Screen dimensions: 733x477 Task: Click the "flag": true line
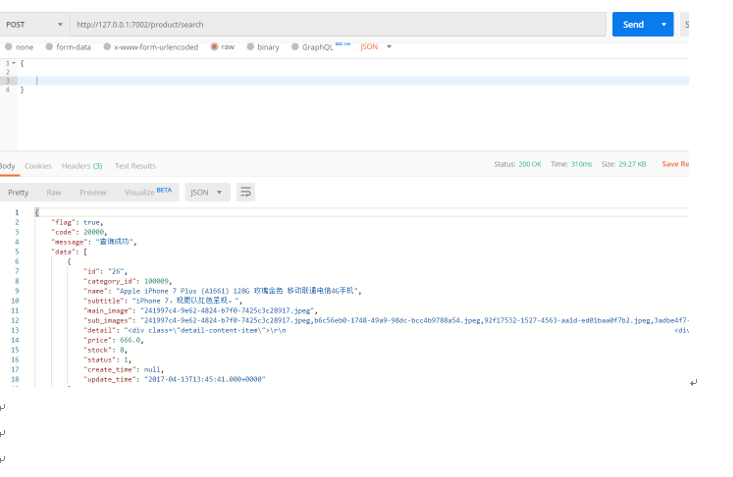77,222
